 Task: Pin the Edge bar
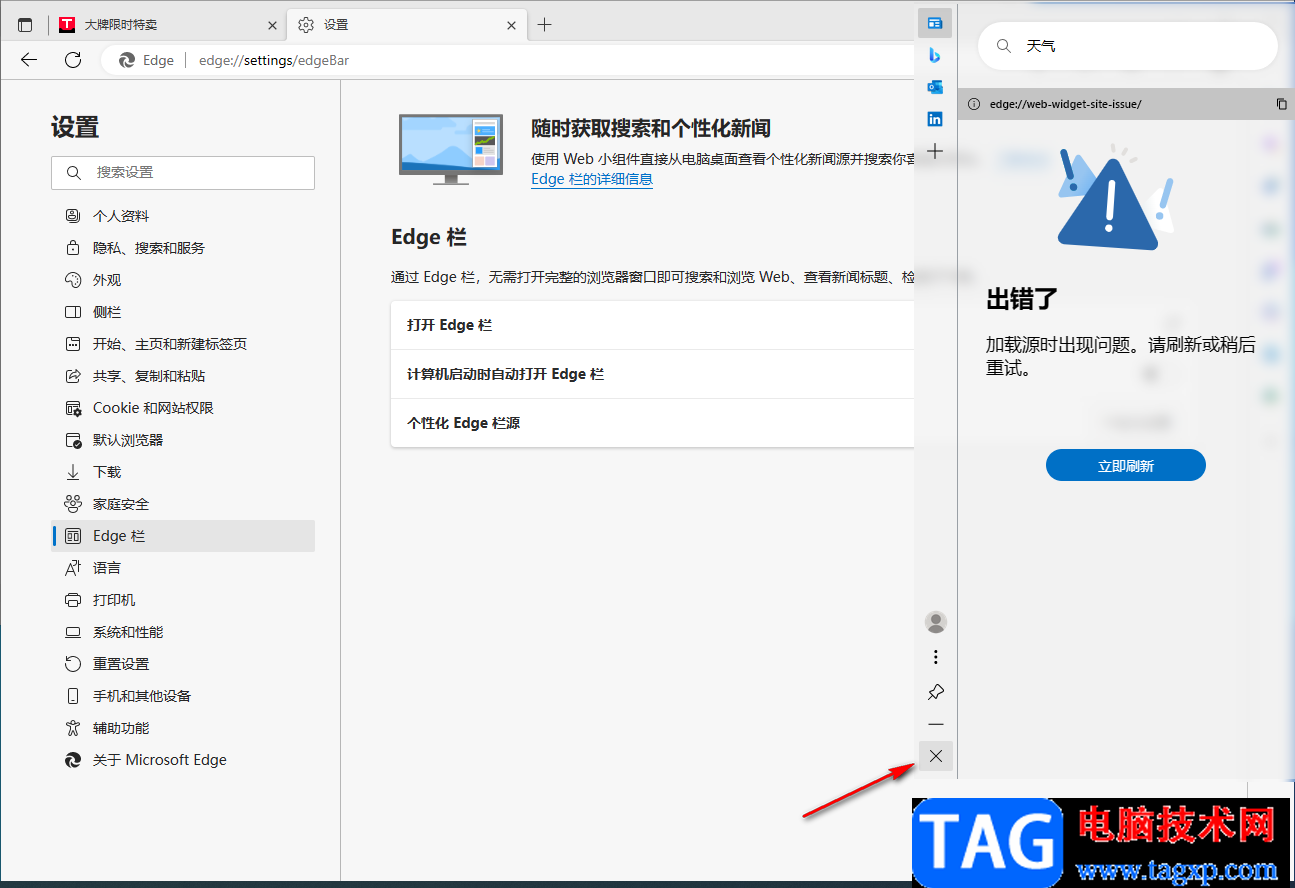coord(936,692)
